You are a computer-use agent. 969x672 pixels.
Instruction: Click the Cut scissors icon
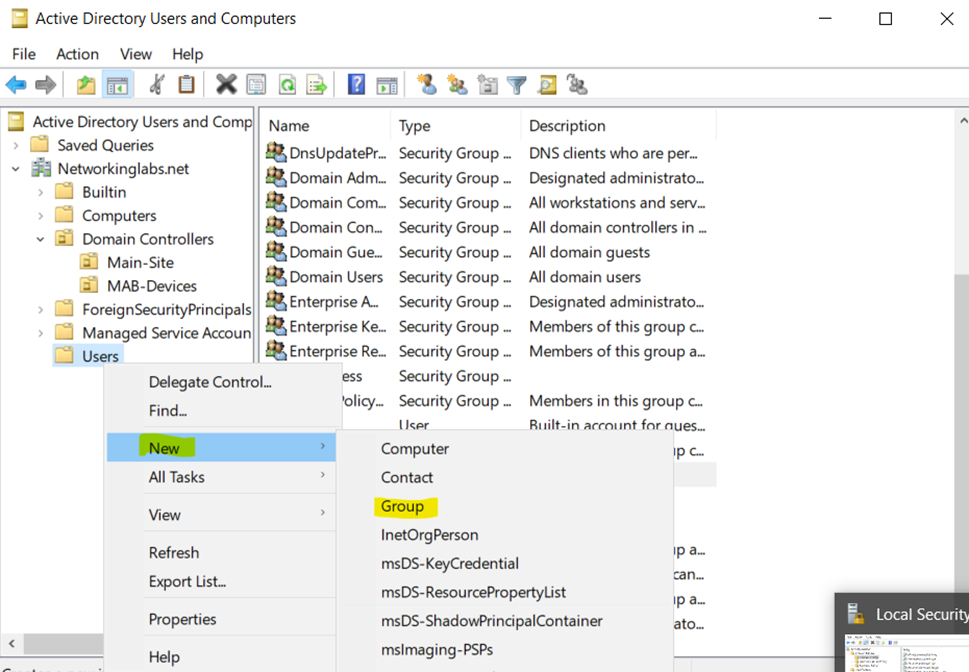tap(157, 85)
